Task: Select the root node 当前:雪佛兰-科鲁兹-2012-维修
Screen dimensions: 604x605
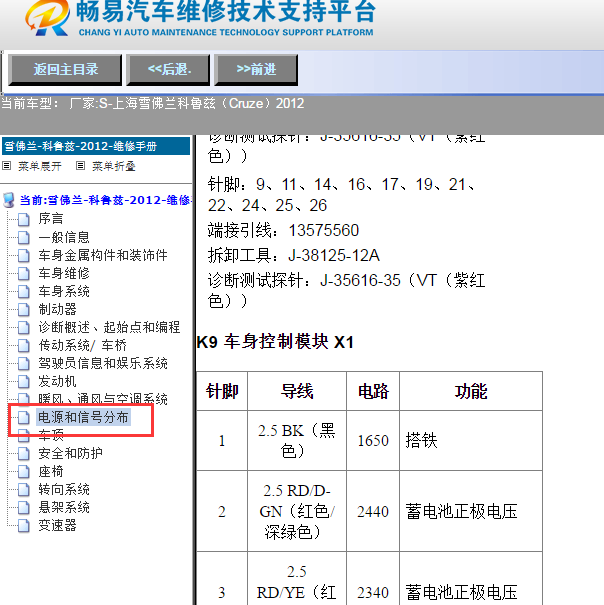Action: [x=105, y=200]
